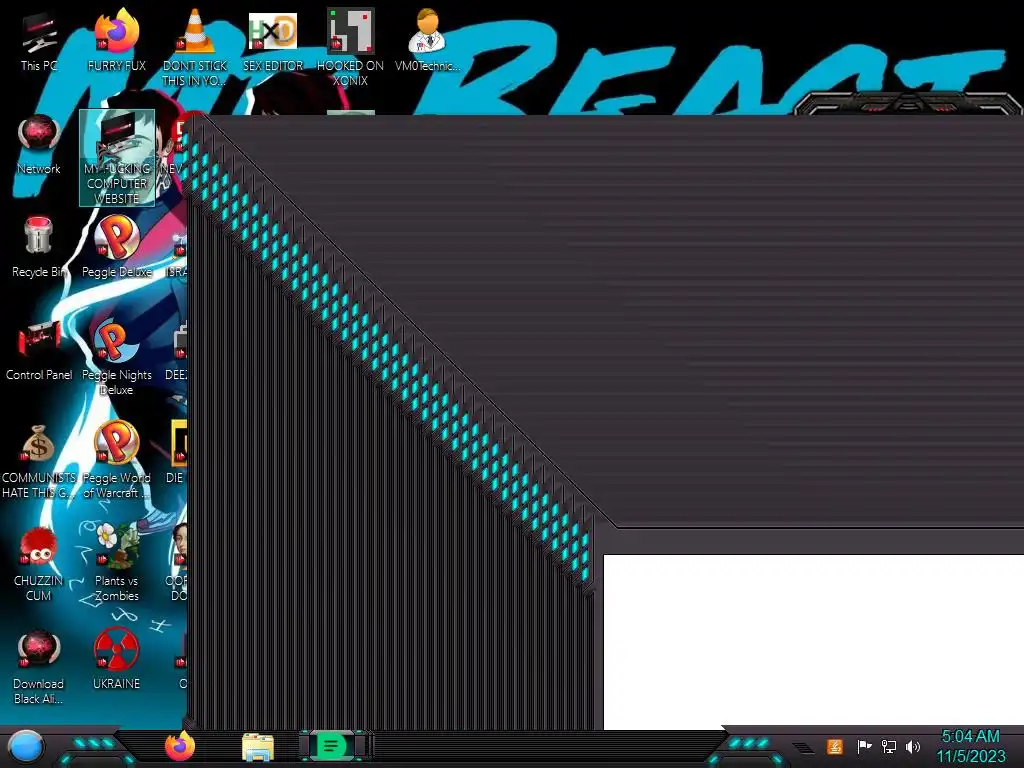Image resolution: width=1024 pixels, height=768 pixels.
Task: Open the red fuzzy Chuzzle game shortcut
Action: click(x=39, y=563)
